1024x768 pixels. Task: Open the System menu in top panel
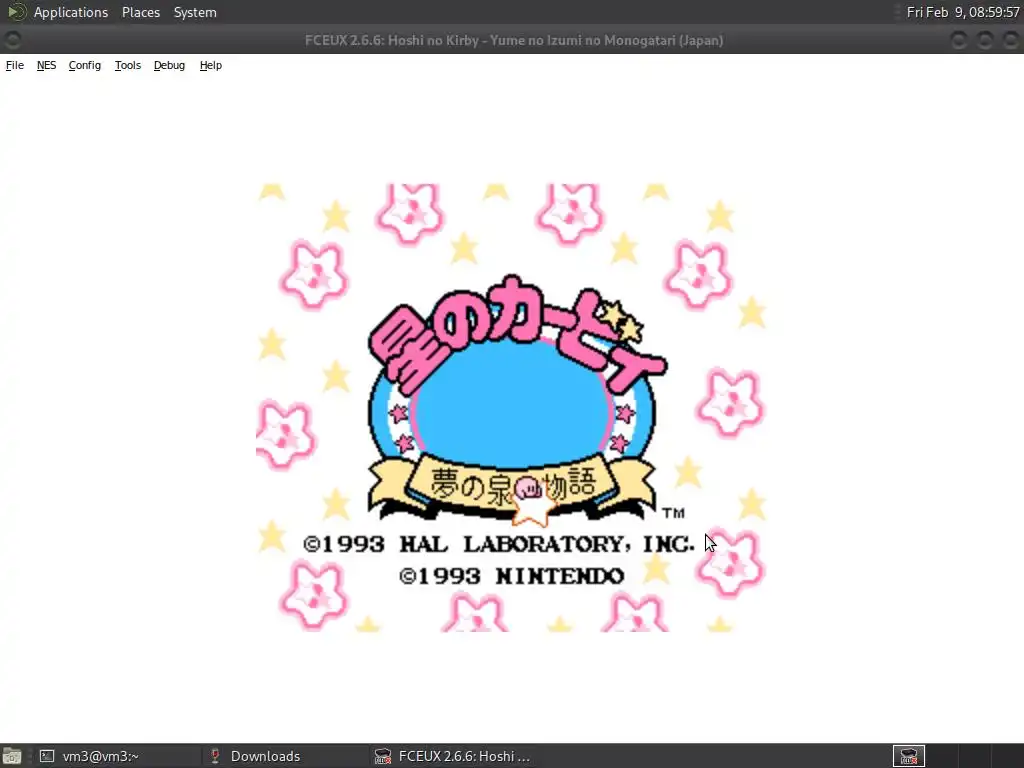(x=195, y=12)
